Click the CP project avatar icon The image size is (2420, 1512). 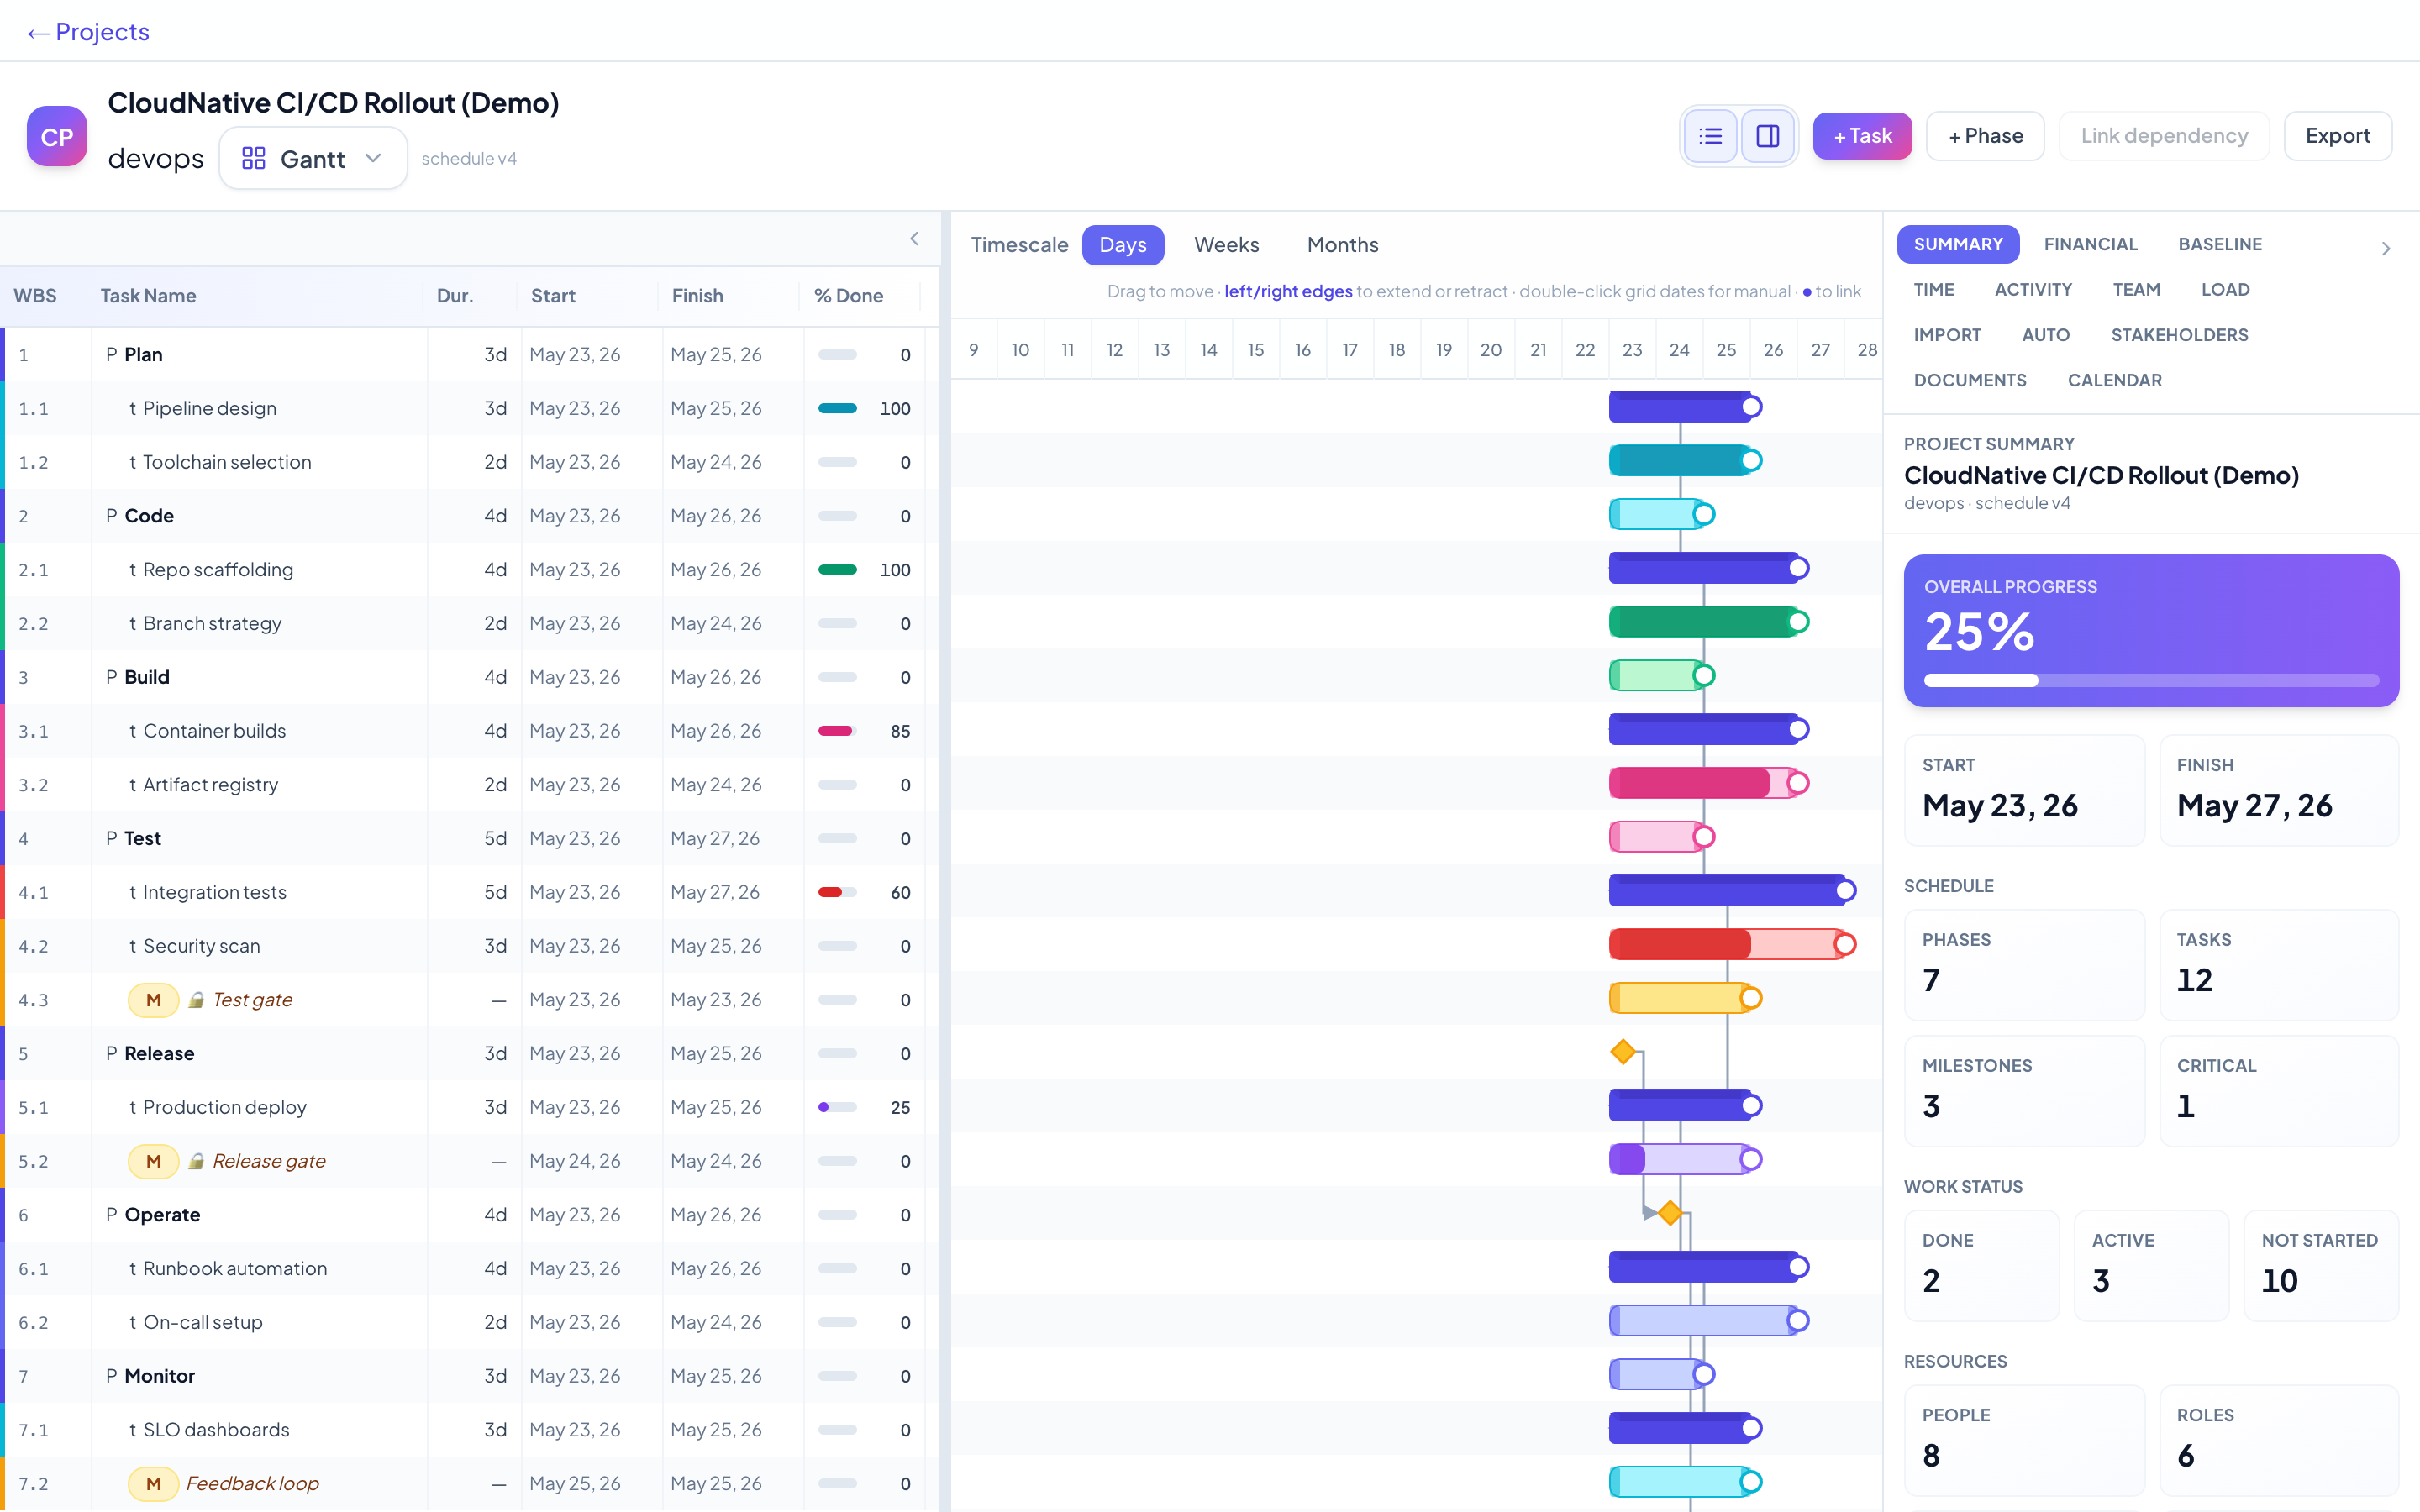57,136
